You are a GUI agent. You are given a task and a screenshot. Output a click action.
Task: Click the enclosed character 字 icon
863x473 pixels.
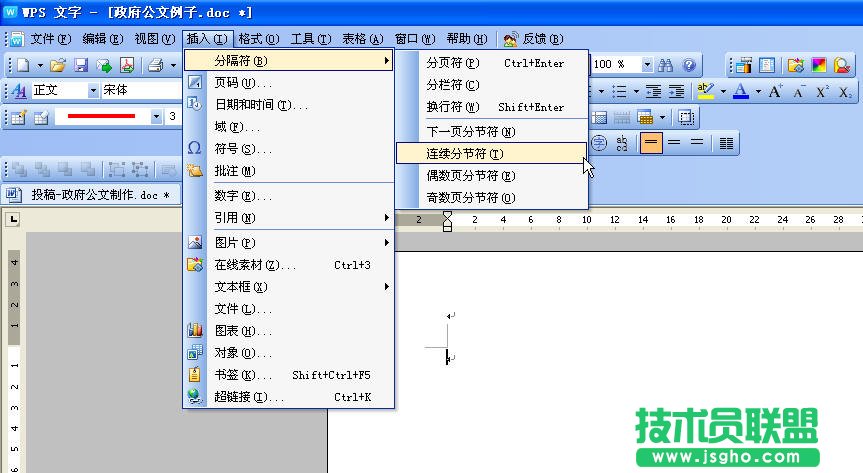tap(598, 143)
